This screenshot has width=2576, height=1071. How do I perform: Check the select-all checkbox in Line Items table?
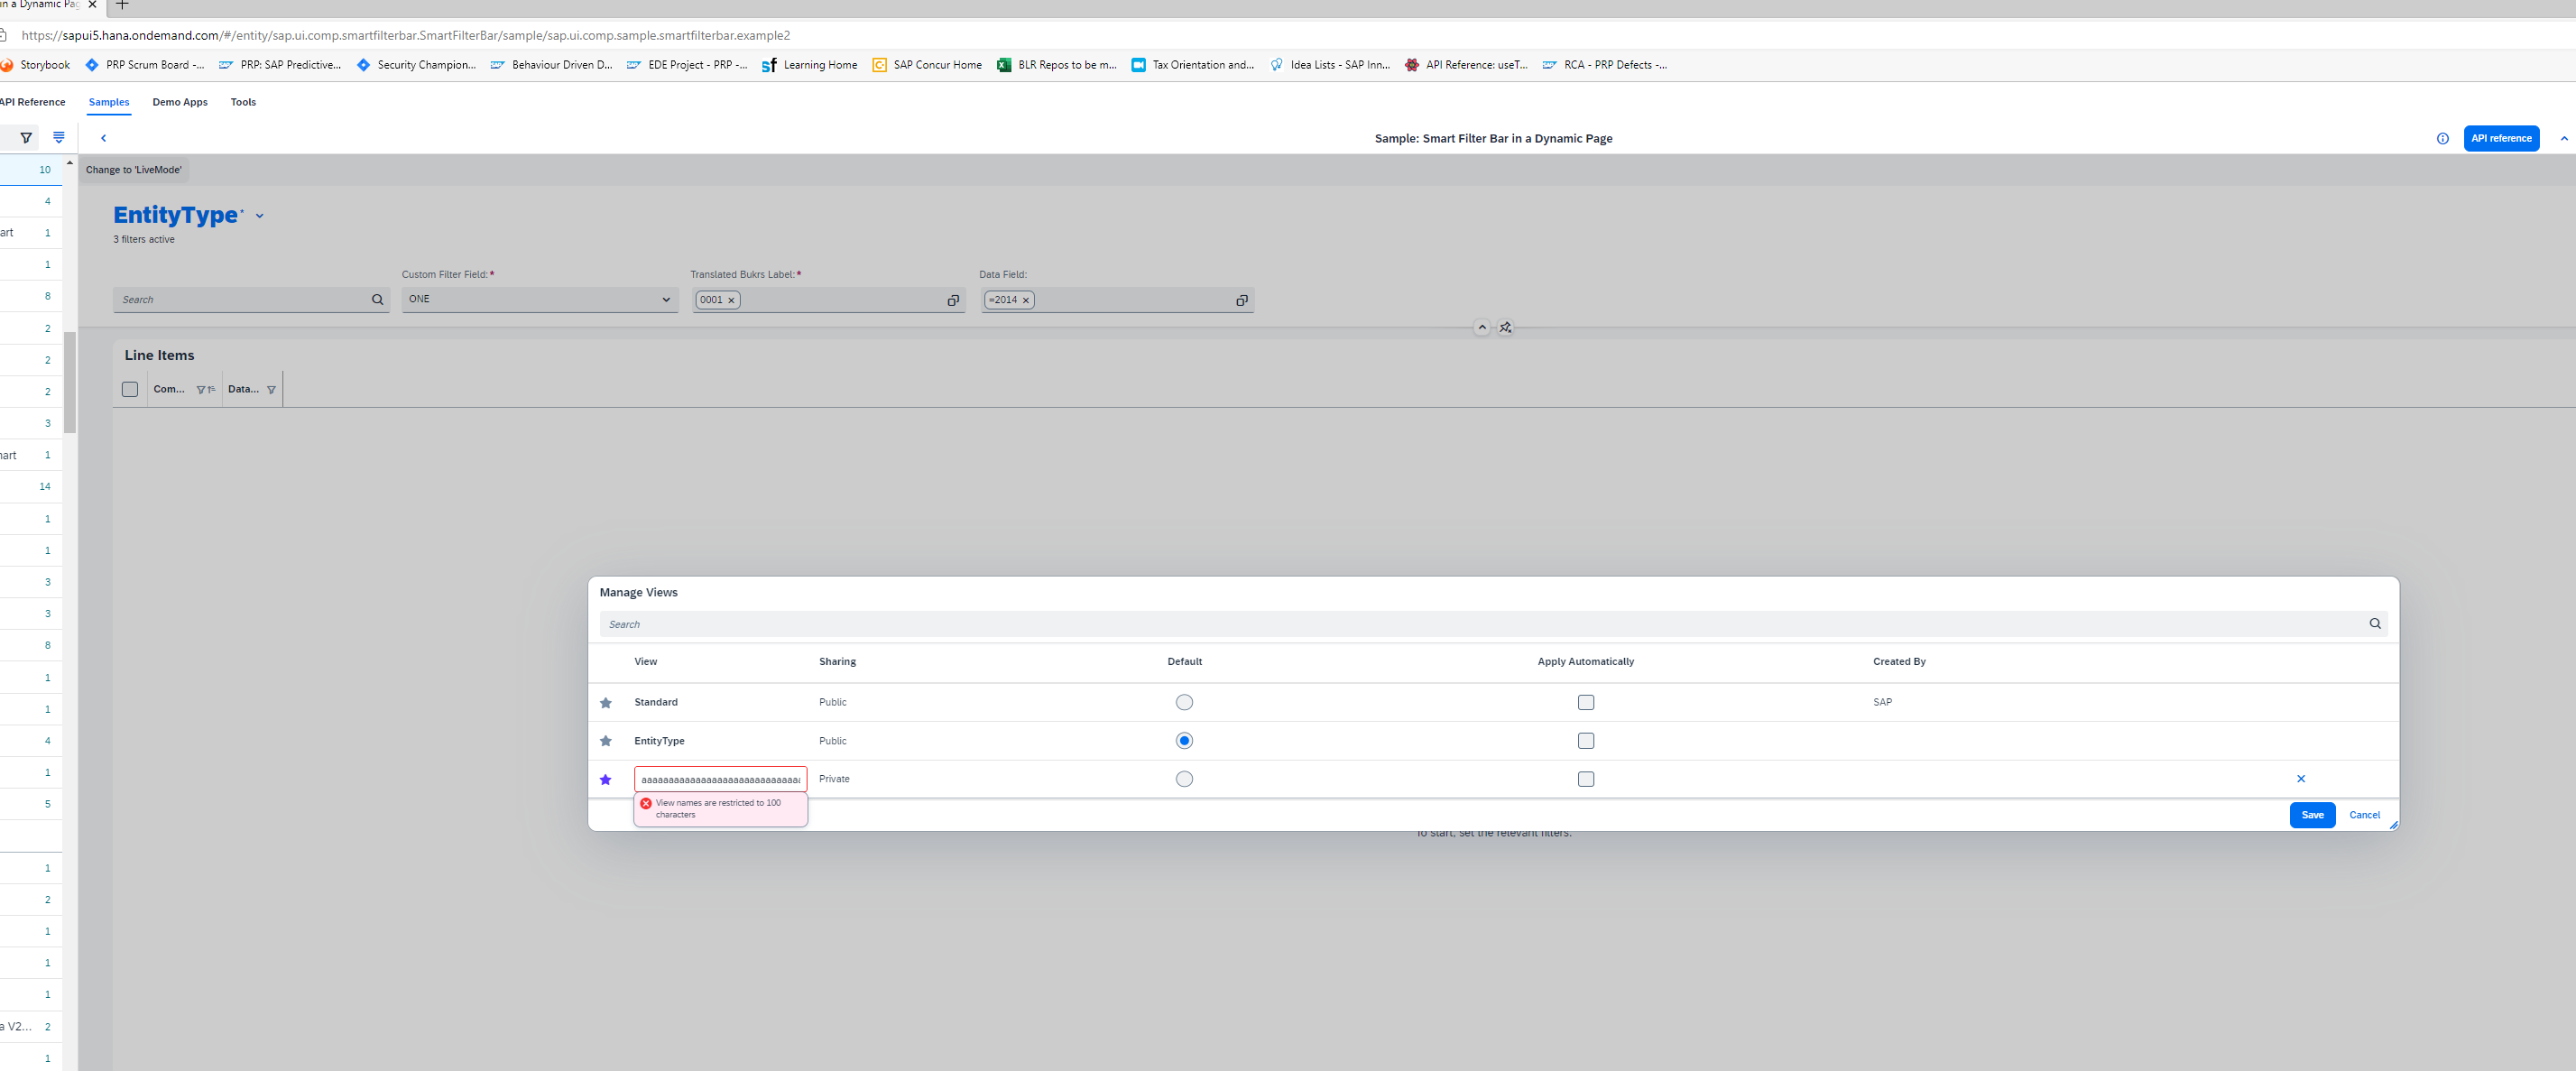(129, 389)
